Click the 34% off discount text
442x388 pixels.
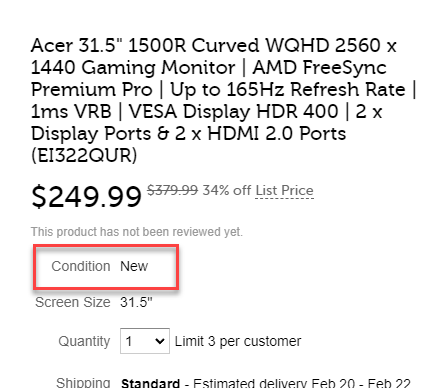(x=227, y=190)
